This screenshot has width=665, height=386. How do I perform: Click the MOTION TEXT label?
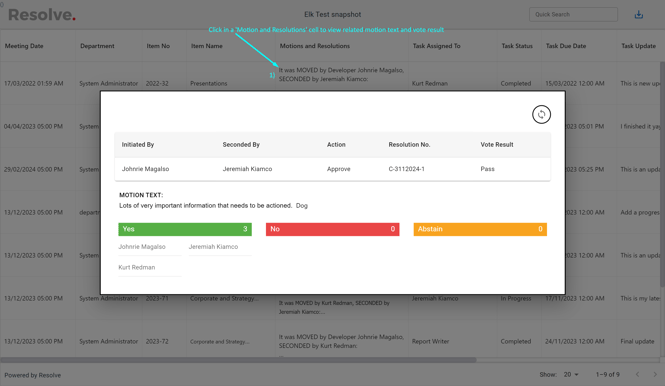(x=141, y=195)
